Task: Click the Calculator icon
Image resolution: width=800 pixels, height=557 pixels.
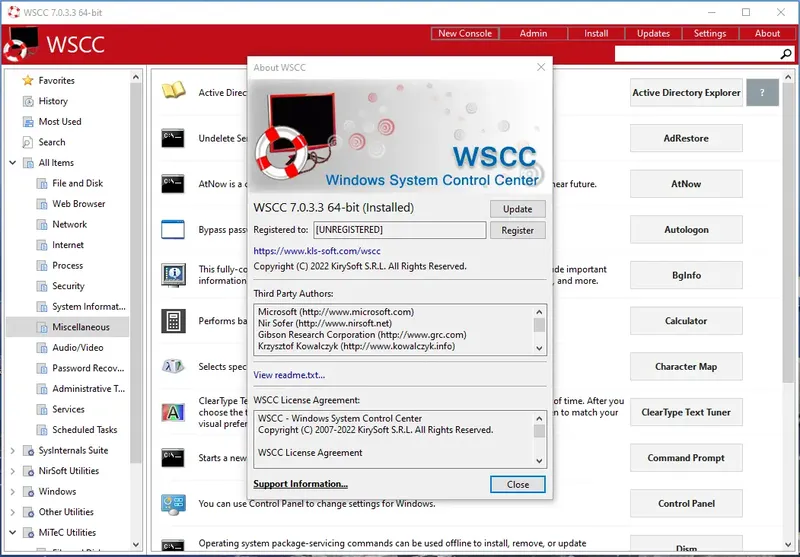Action: click(173, 321)
